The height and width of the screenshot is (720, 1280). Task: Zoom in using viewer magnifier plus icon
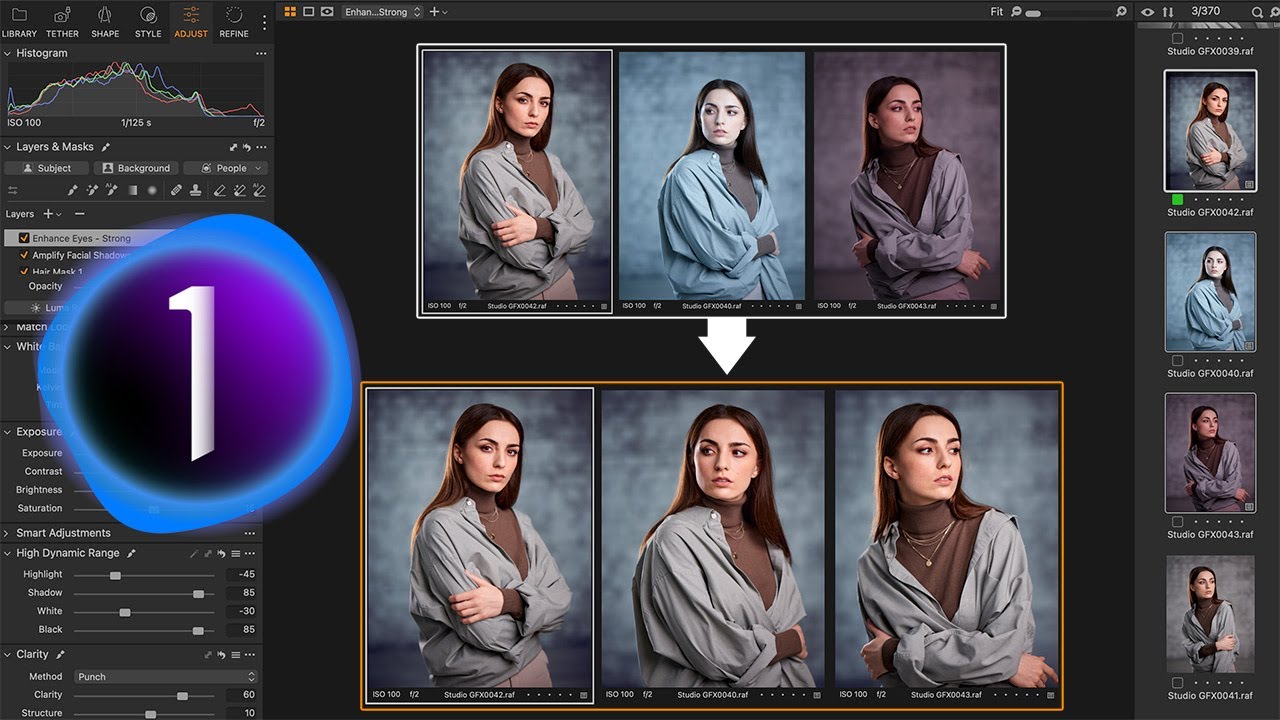click(1122, 12)
